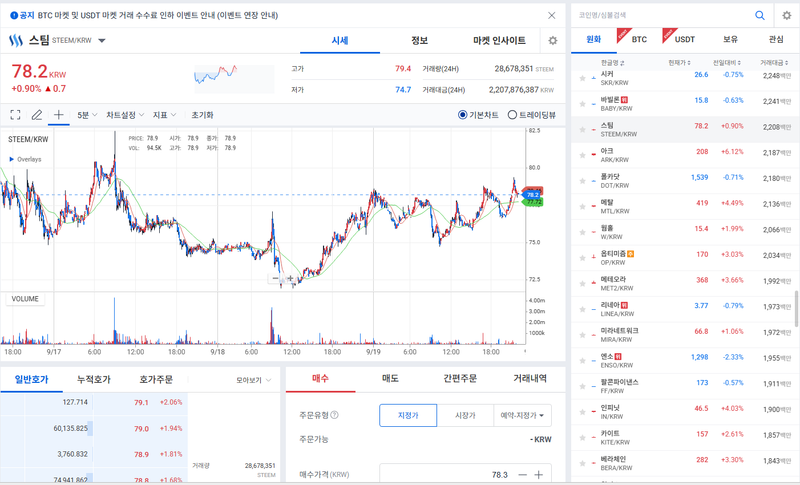Sort the list by 한글명 column

click(x=613, y=63)
